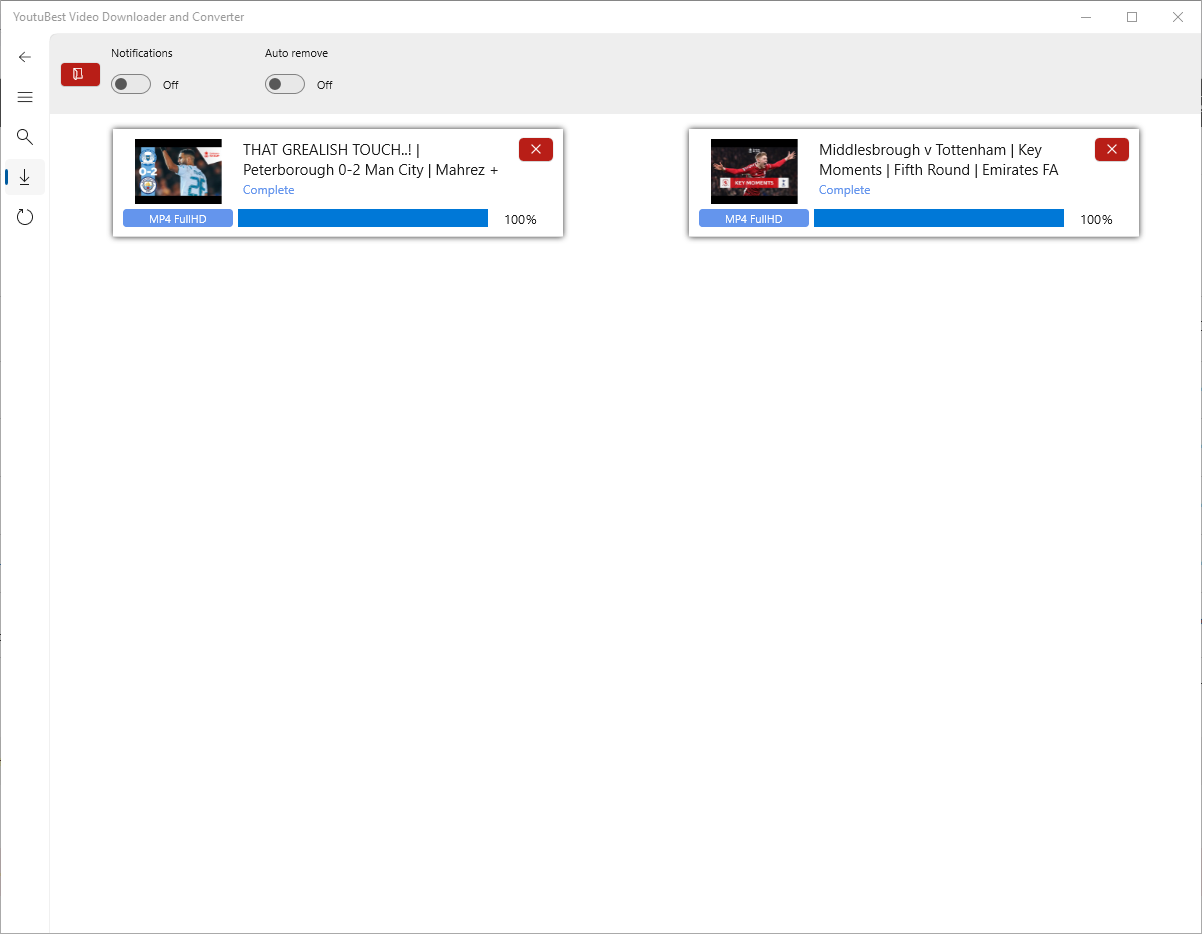The width and height of the screenshot is (1202, 934).
Task: Open the hamburger navigation menu
Action: (25, 97)
